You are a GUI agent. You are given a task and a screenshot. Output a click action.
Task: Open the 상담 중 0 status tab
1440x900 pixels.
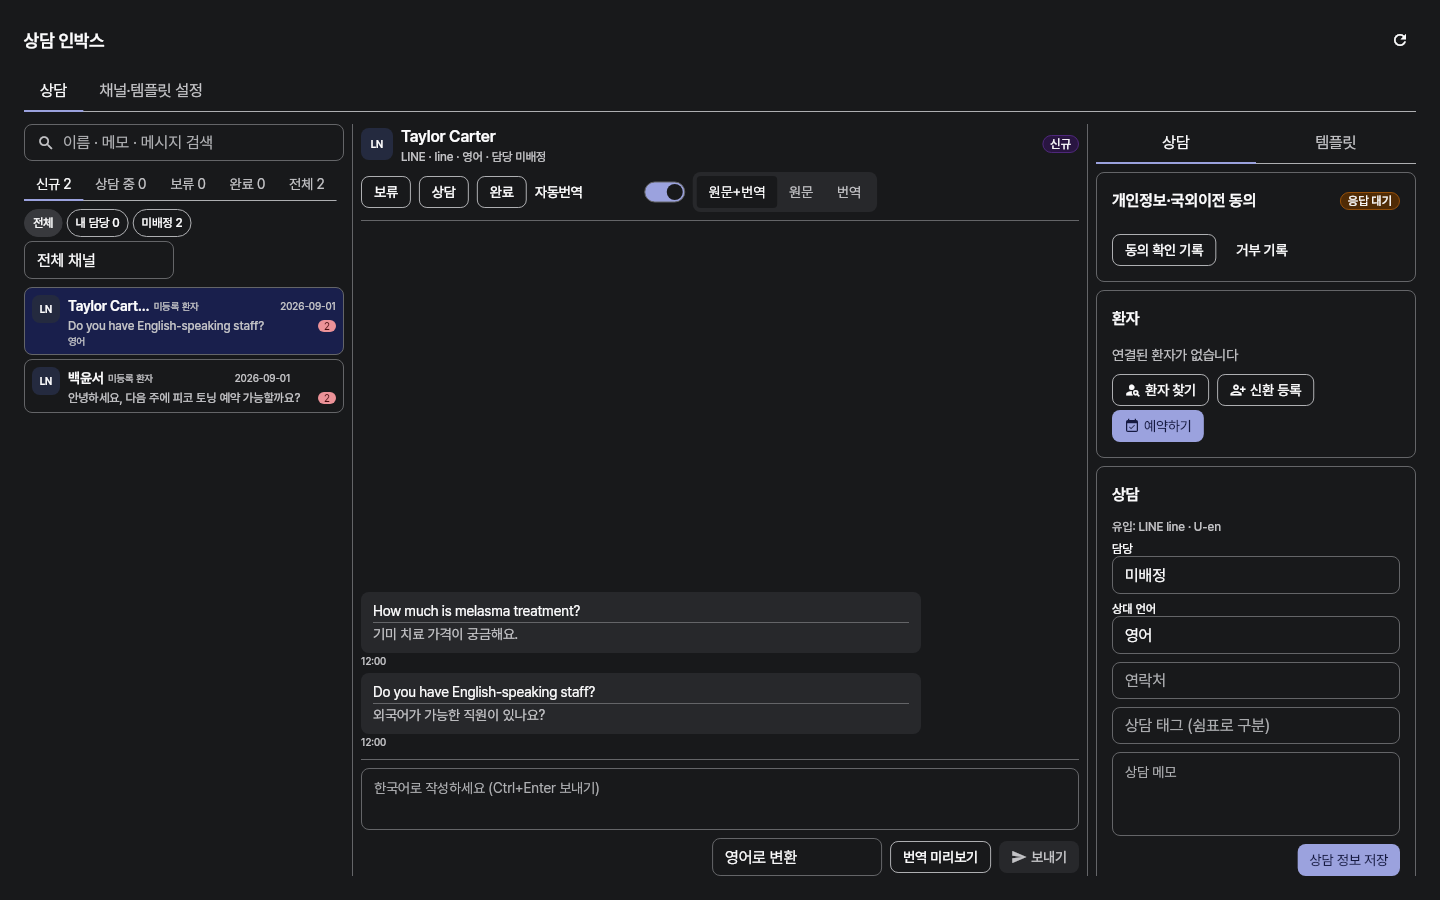[121, 184]
